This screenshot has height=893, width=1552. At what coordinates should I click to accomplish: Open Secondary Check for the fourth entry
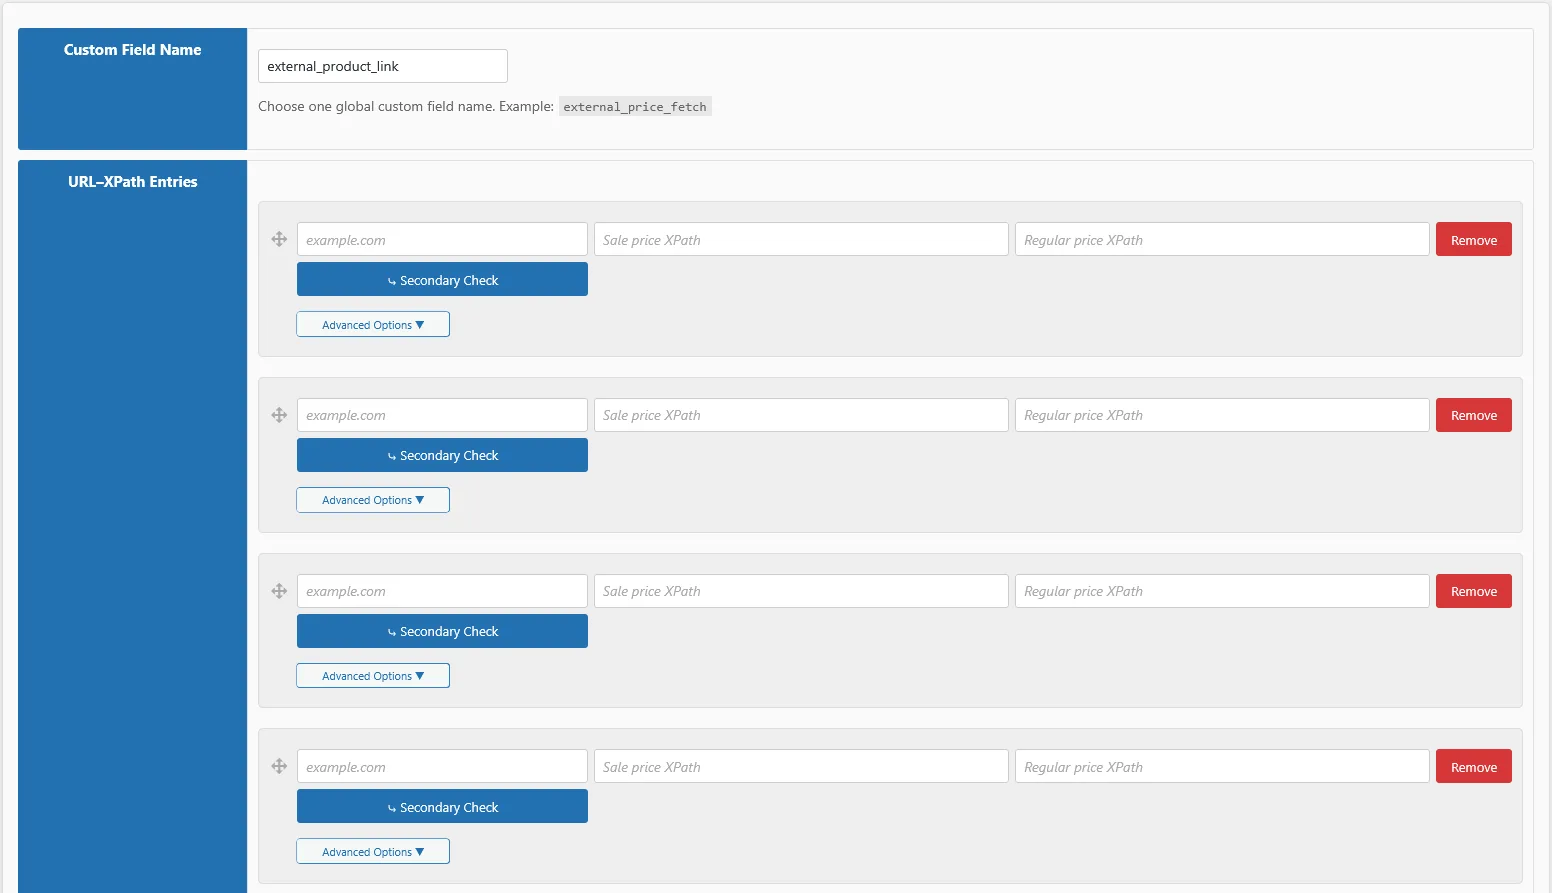[442, 806]
